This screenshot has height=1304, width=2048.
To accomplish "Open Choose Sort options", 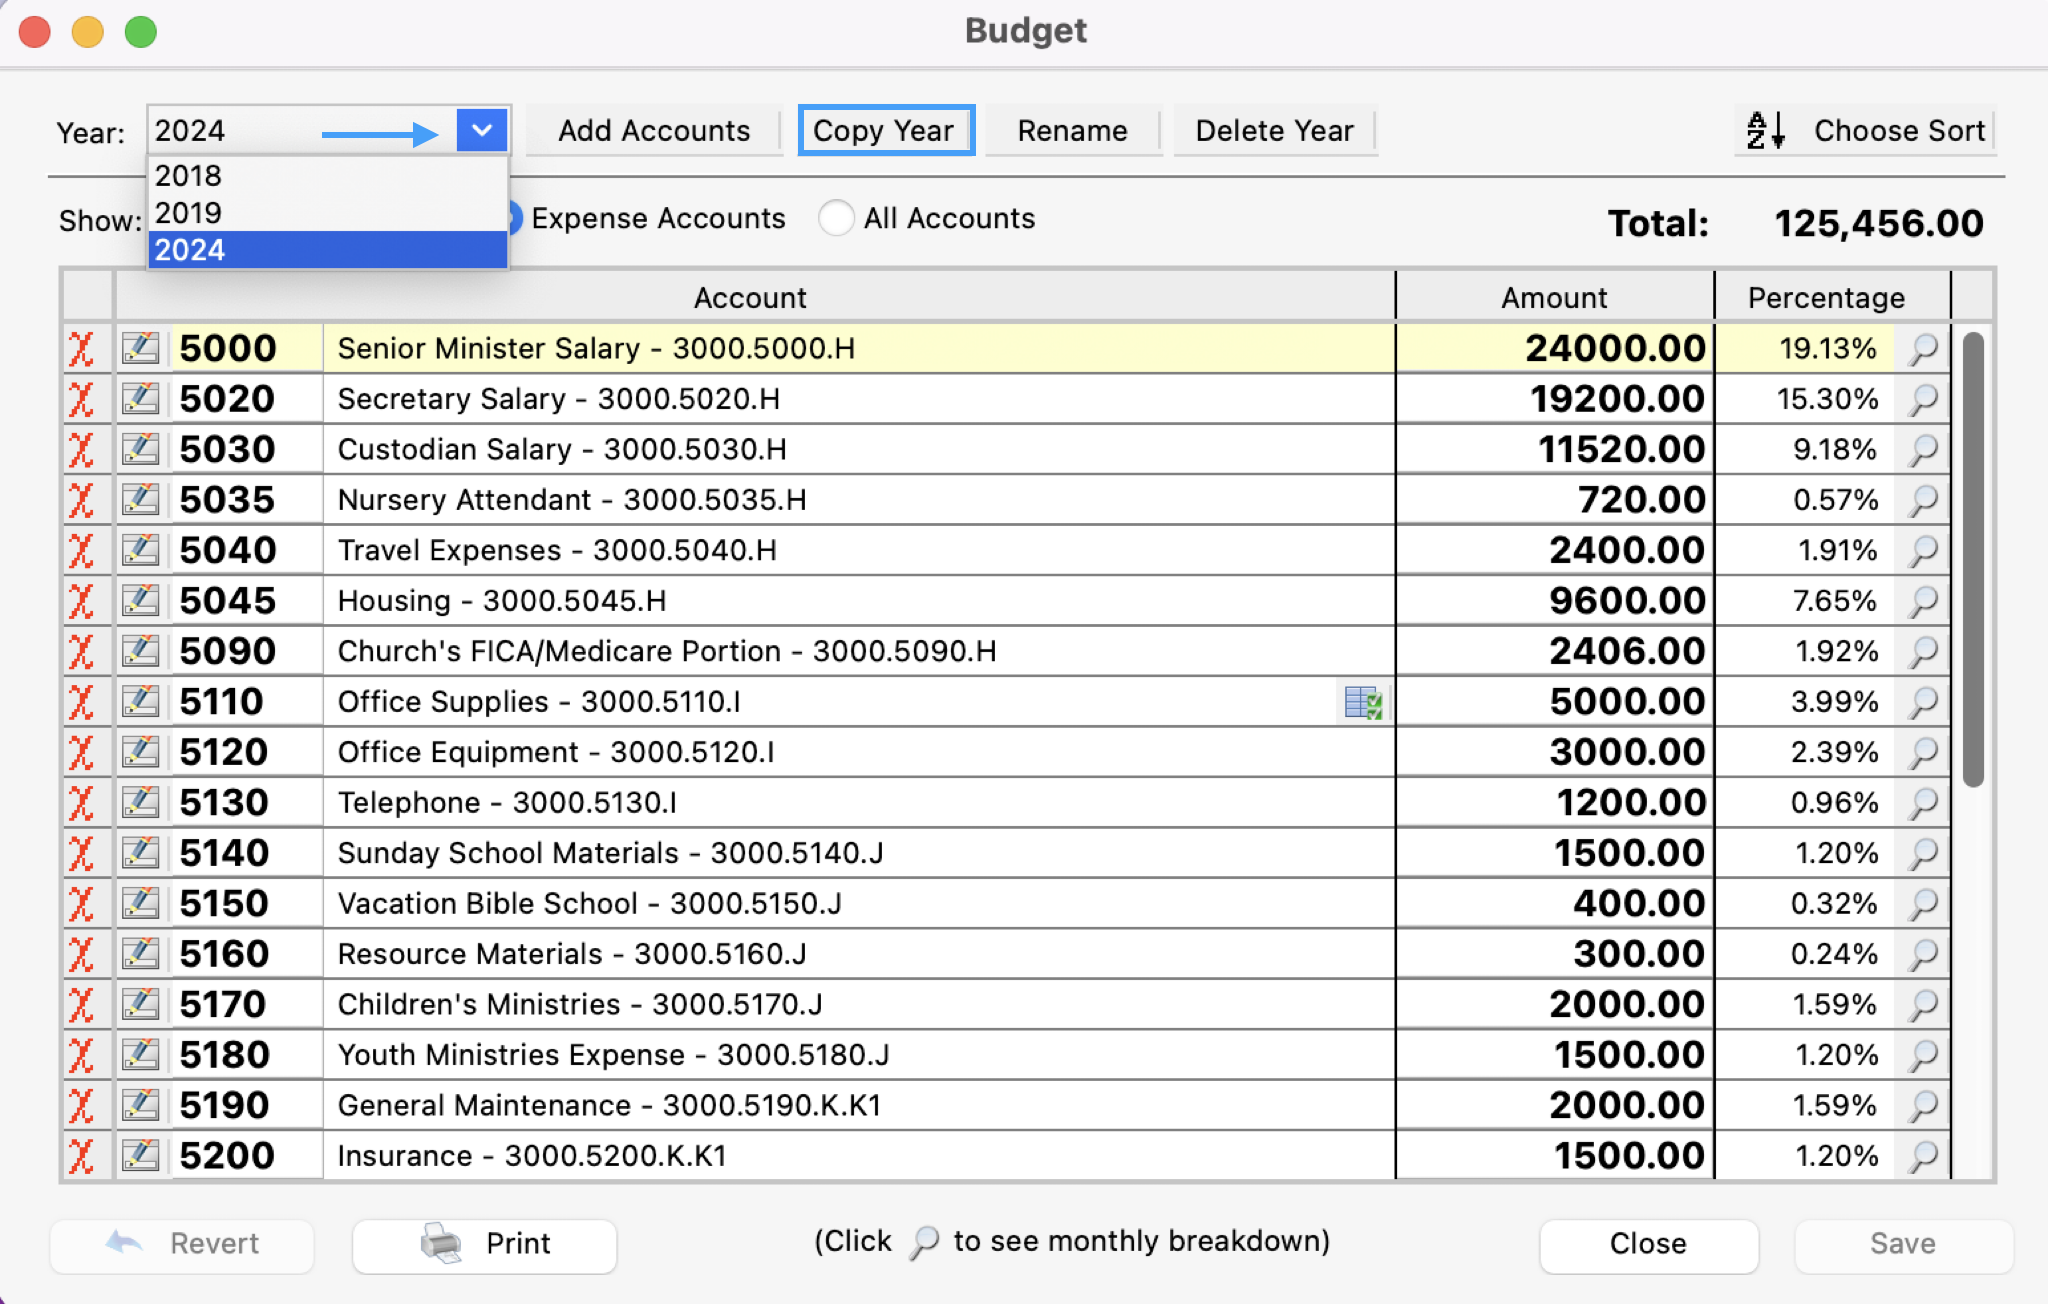I will tap(1866, 131).
